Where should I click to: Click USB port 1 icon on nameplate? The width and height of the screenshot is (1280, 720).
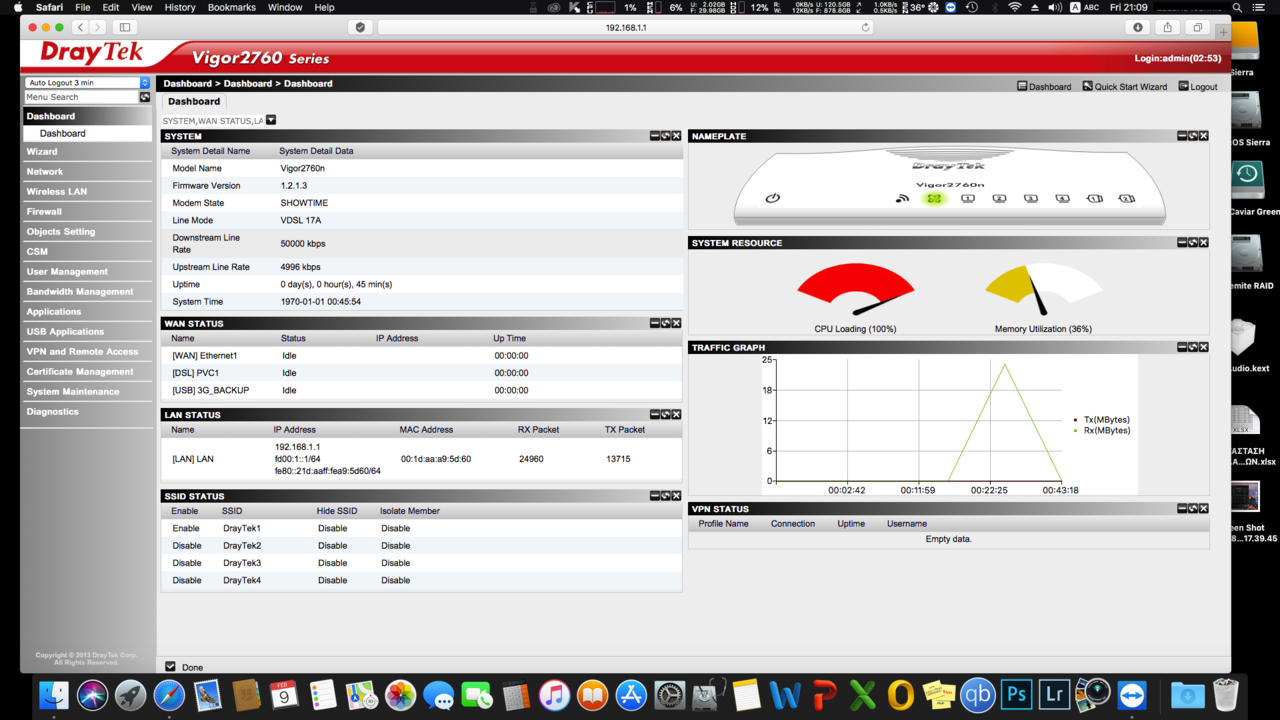[x=1095, y=198]
